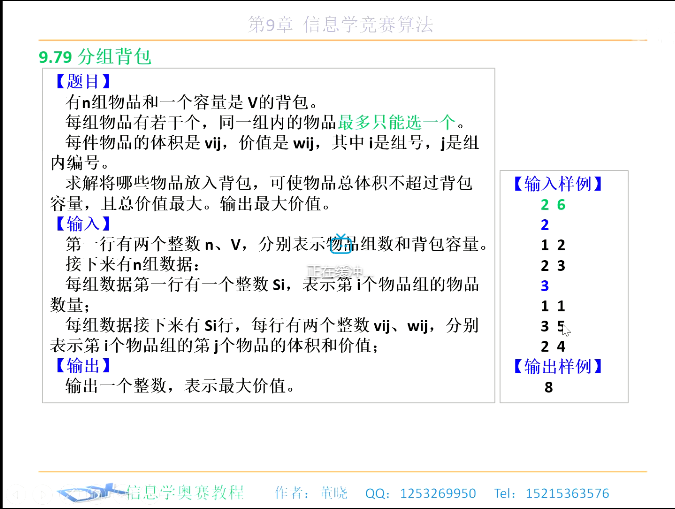Select the 9.79 分组背包 section title

(95, 57)
